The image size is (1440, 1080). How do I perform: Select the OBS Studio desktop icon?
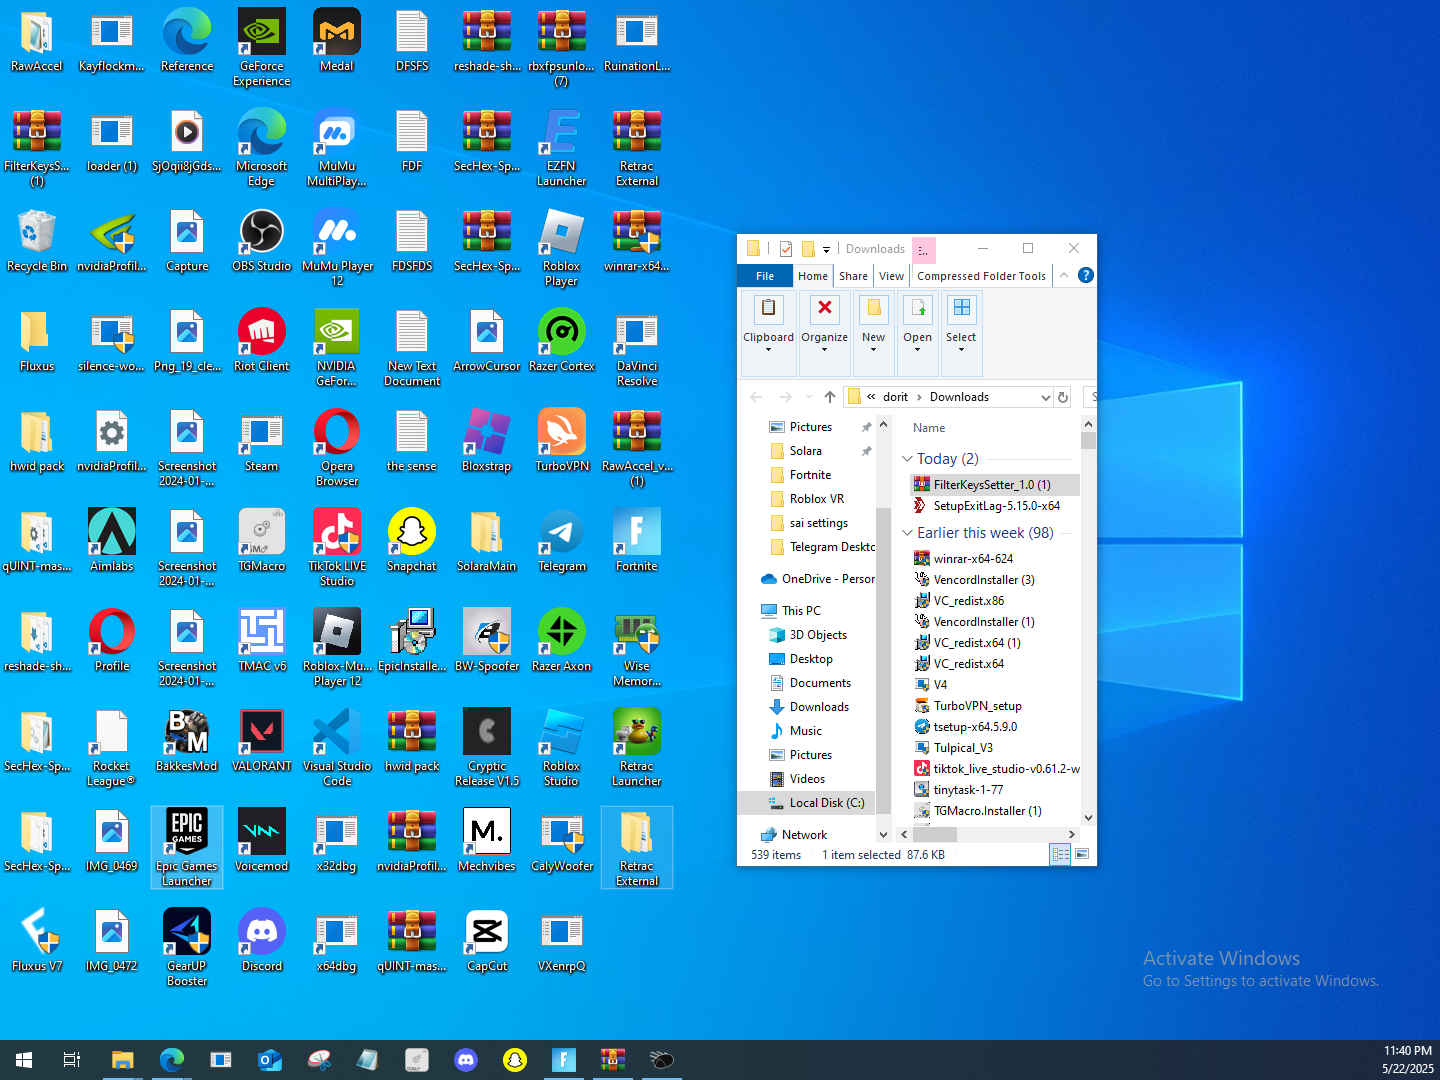click(262, 232)
